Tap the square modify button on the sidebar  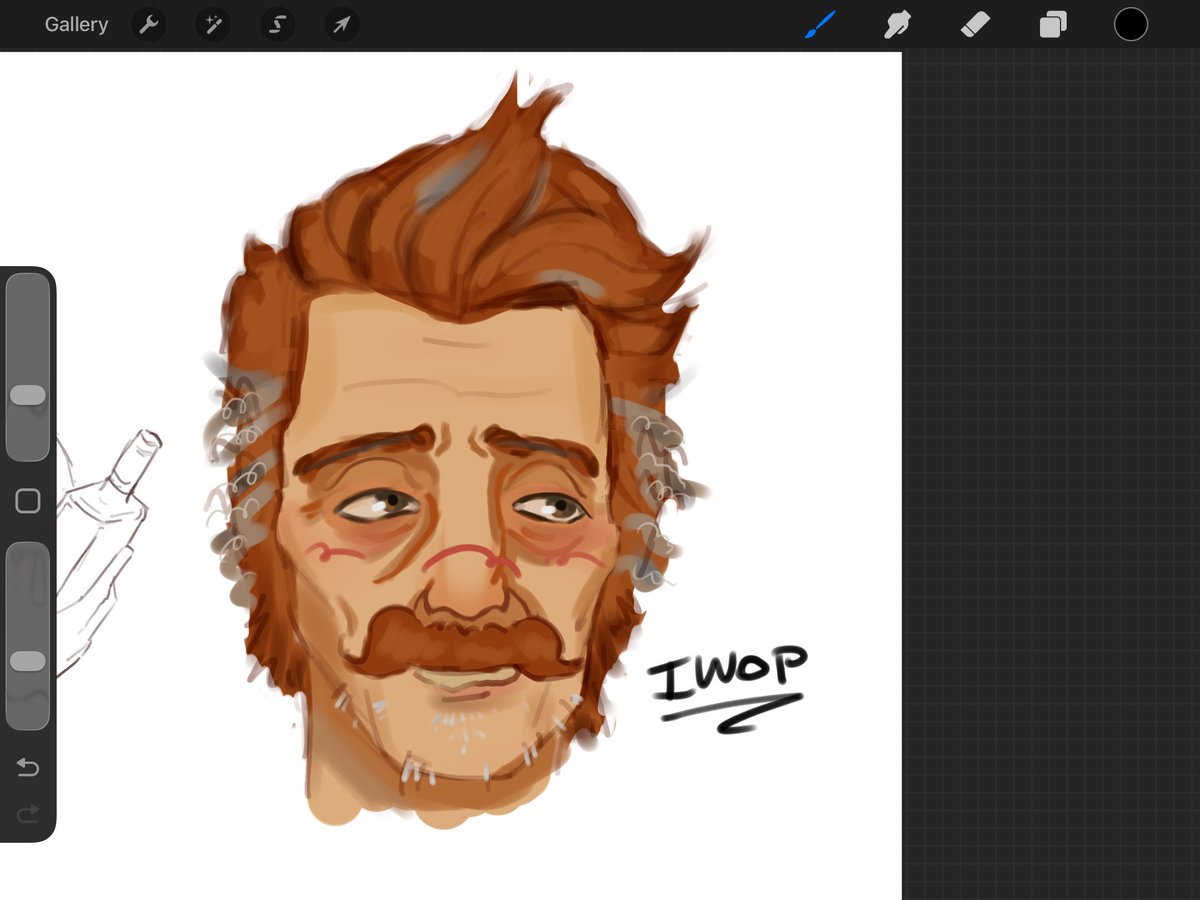(28, 501)
